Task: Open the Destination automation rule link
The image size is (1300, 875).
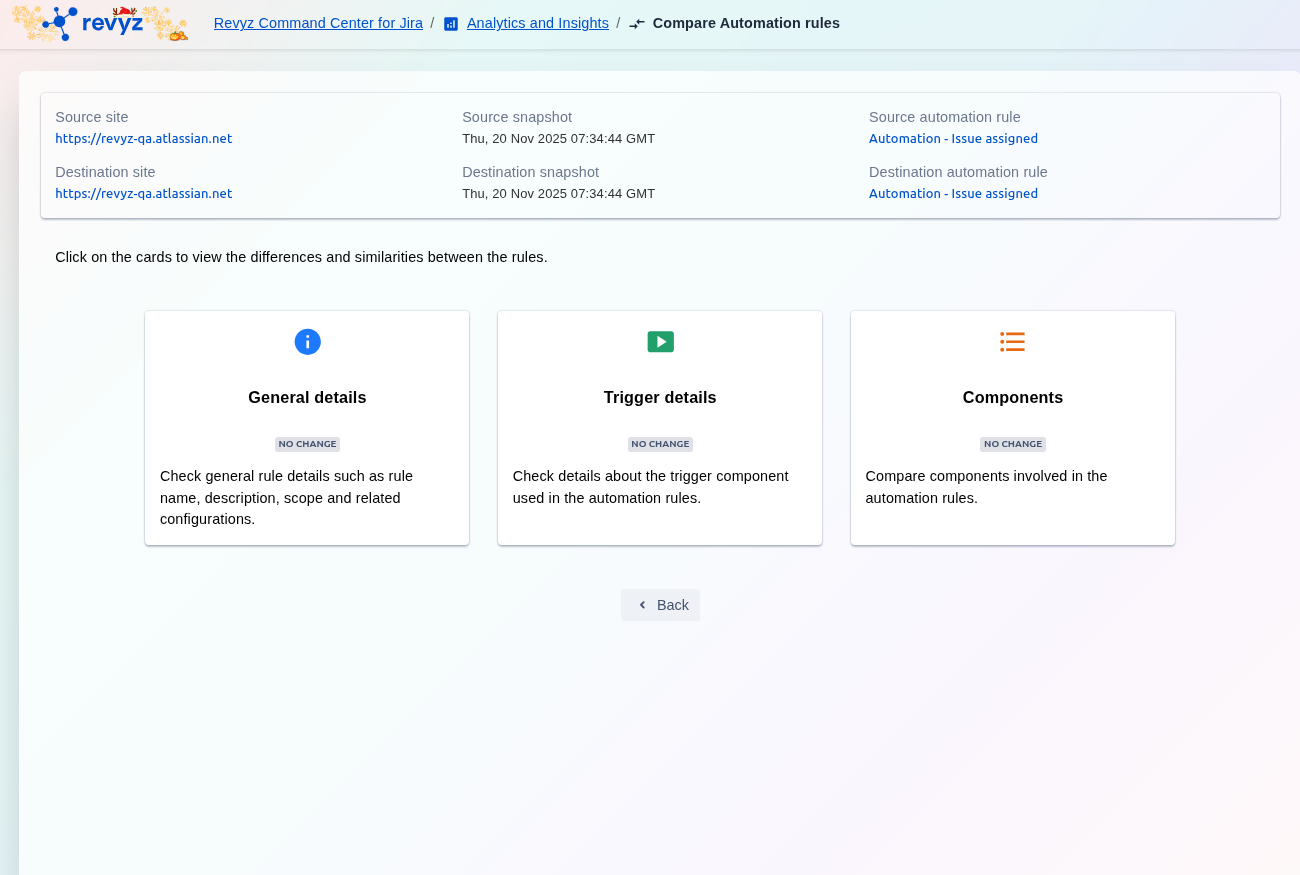Action: point(953,194)
